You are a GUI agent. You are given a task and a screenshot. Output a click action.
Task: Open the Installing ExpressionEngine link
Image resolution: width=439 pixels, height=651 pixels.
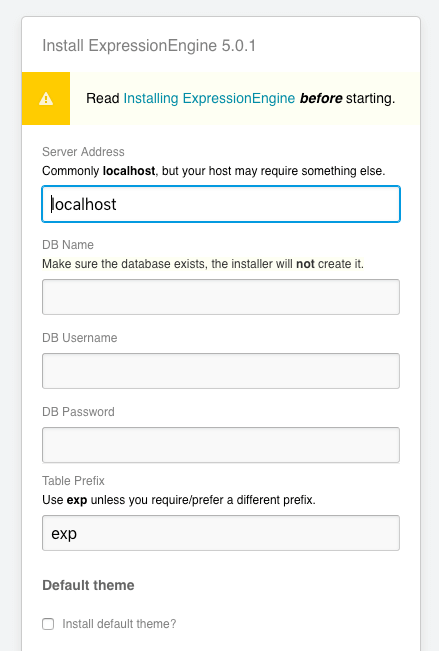pyautogui.click(x=209, y=98)
